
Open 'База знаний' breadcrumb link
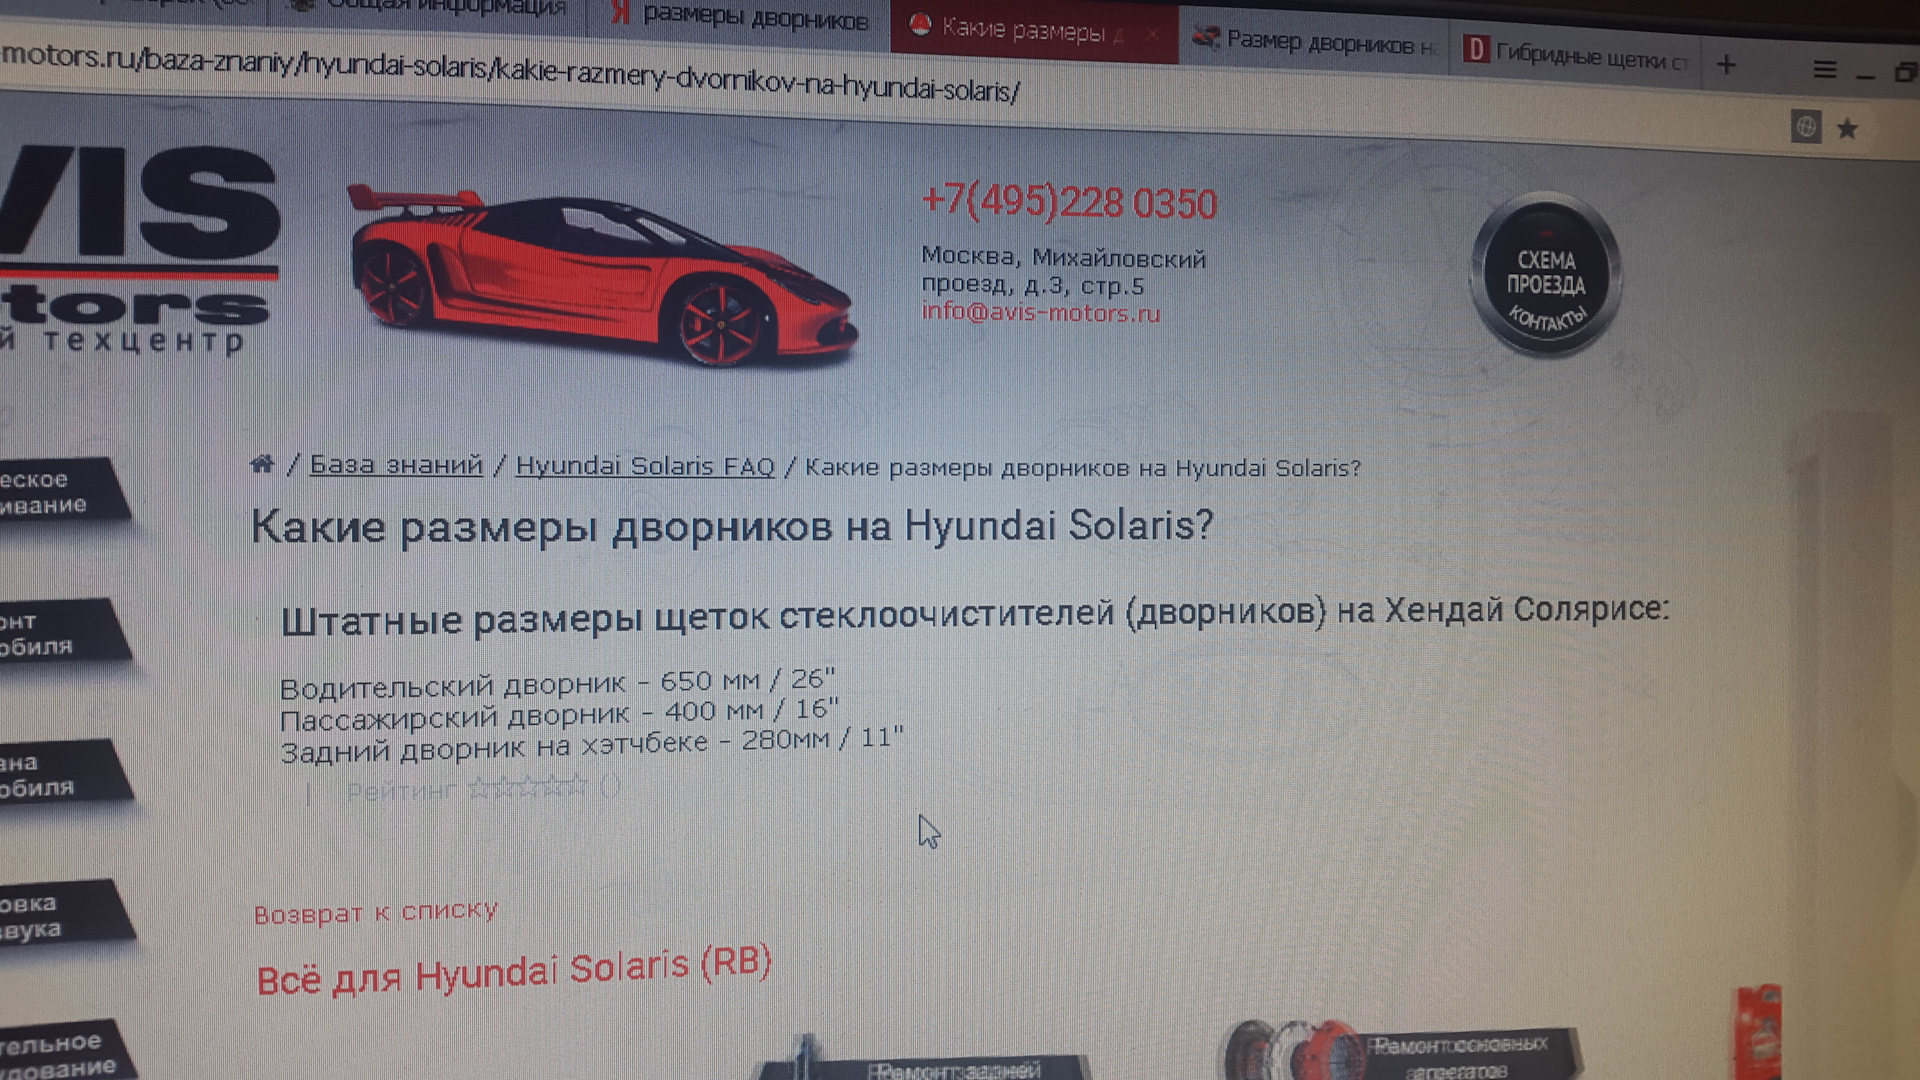396,465
